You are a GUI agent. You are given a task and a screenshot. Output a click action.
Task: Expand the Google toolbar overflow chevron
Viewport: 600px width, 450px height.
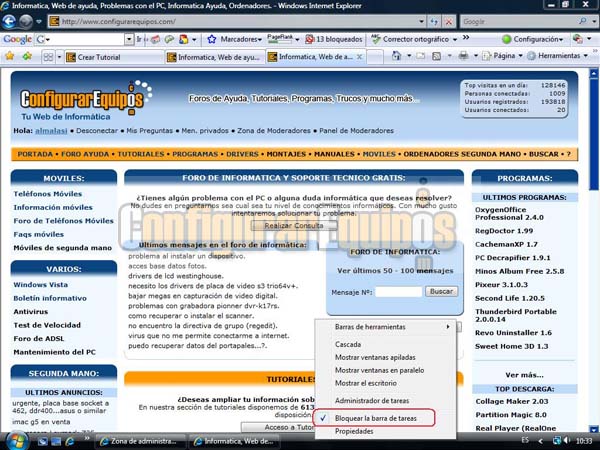tap(466, 38)
